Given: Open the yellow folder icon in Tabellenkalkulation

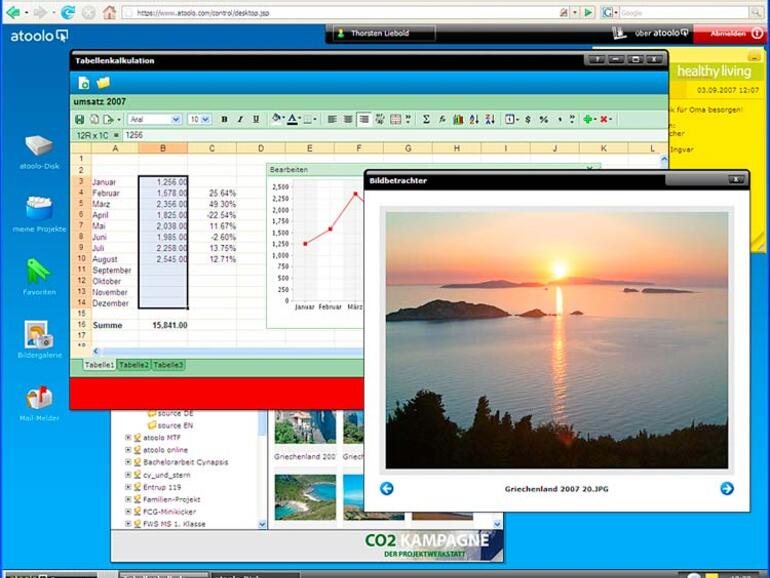Looking at the screenshot, I should coord(103,83).
